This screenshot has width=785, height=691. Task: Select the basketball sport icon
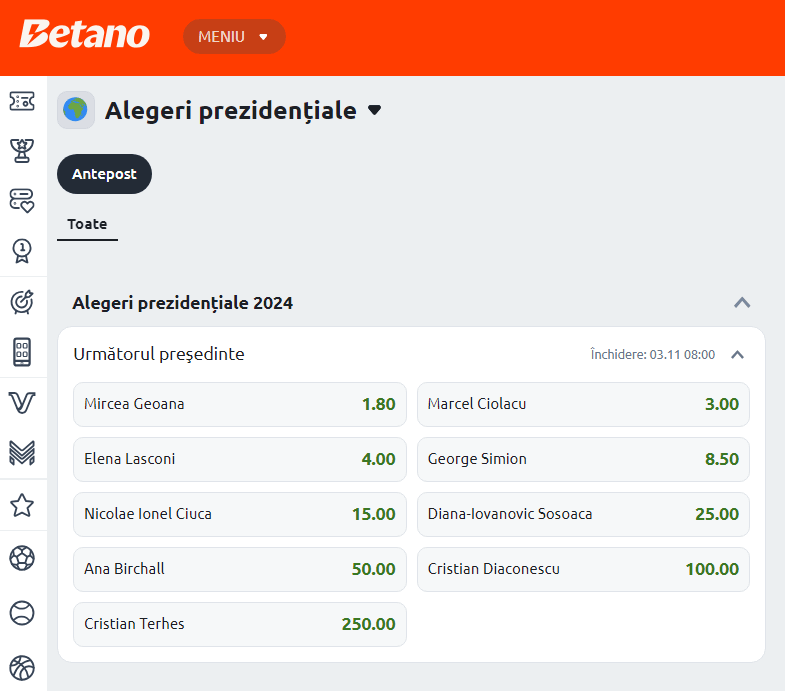(22, 667)
